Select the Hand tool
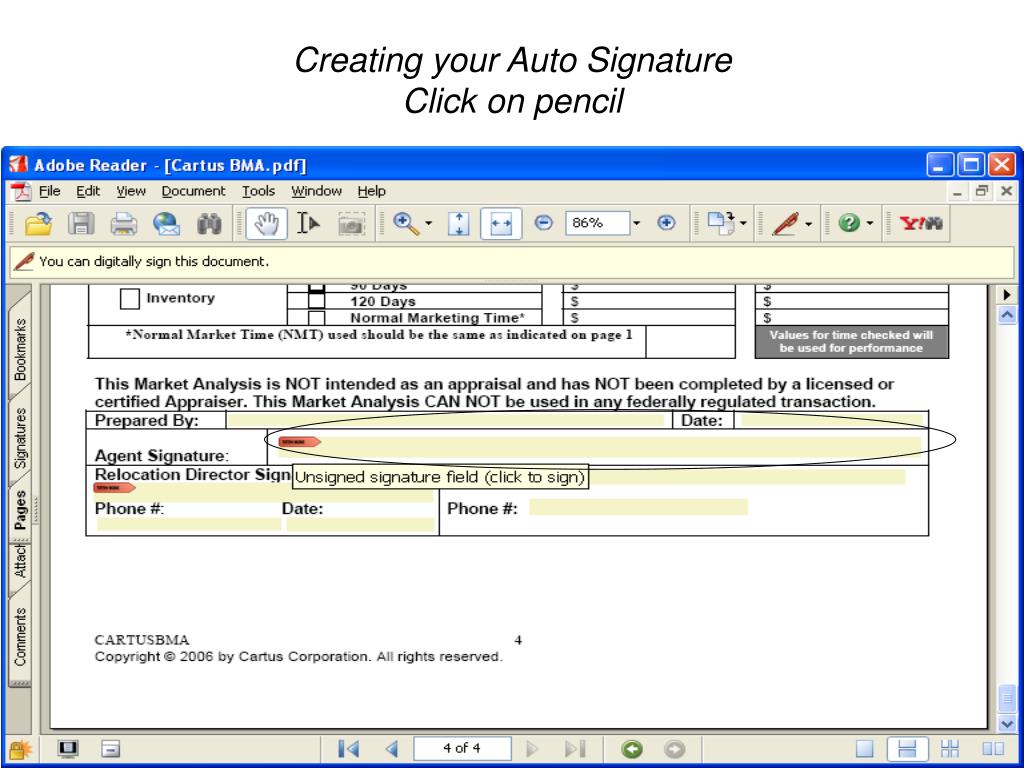 click(266, 223)
